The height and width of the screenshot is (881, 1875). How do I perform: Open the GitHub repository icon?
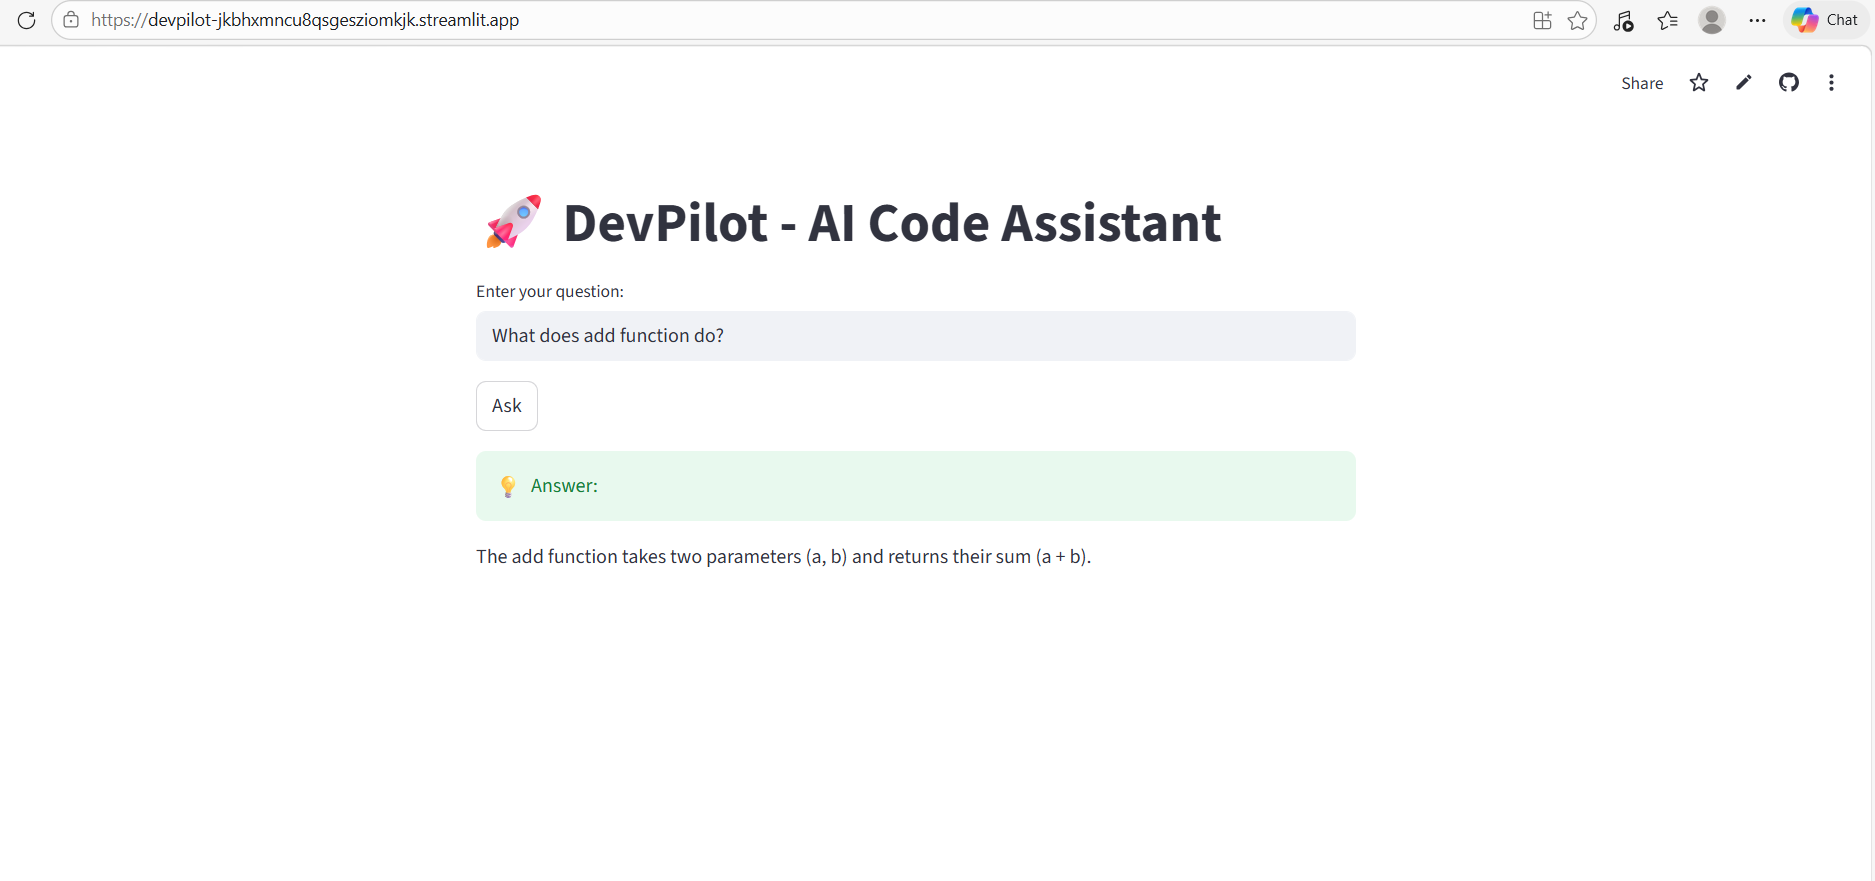(1789, 83)
